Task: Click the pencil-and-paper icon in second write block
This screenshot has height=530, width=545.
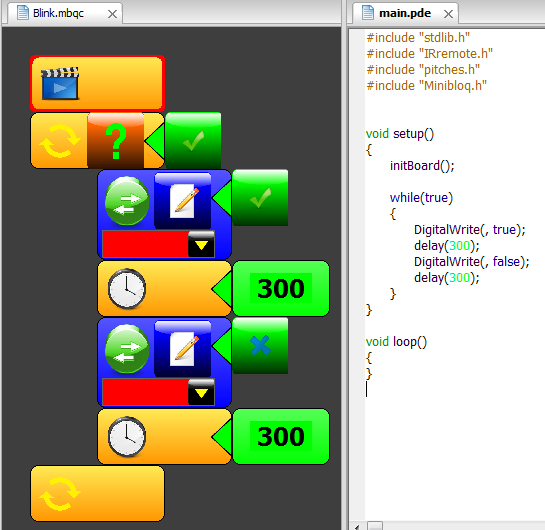Action: [183, 349]
